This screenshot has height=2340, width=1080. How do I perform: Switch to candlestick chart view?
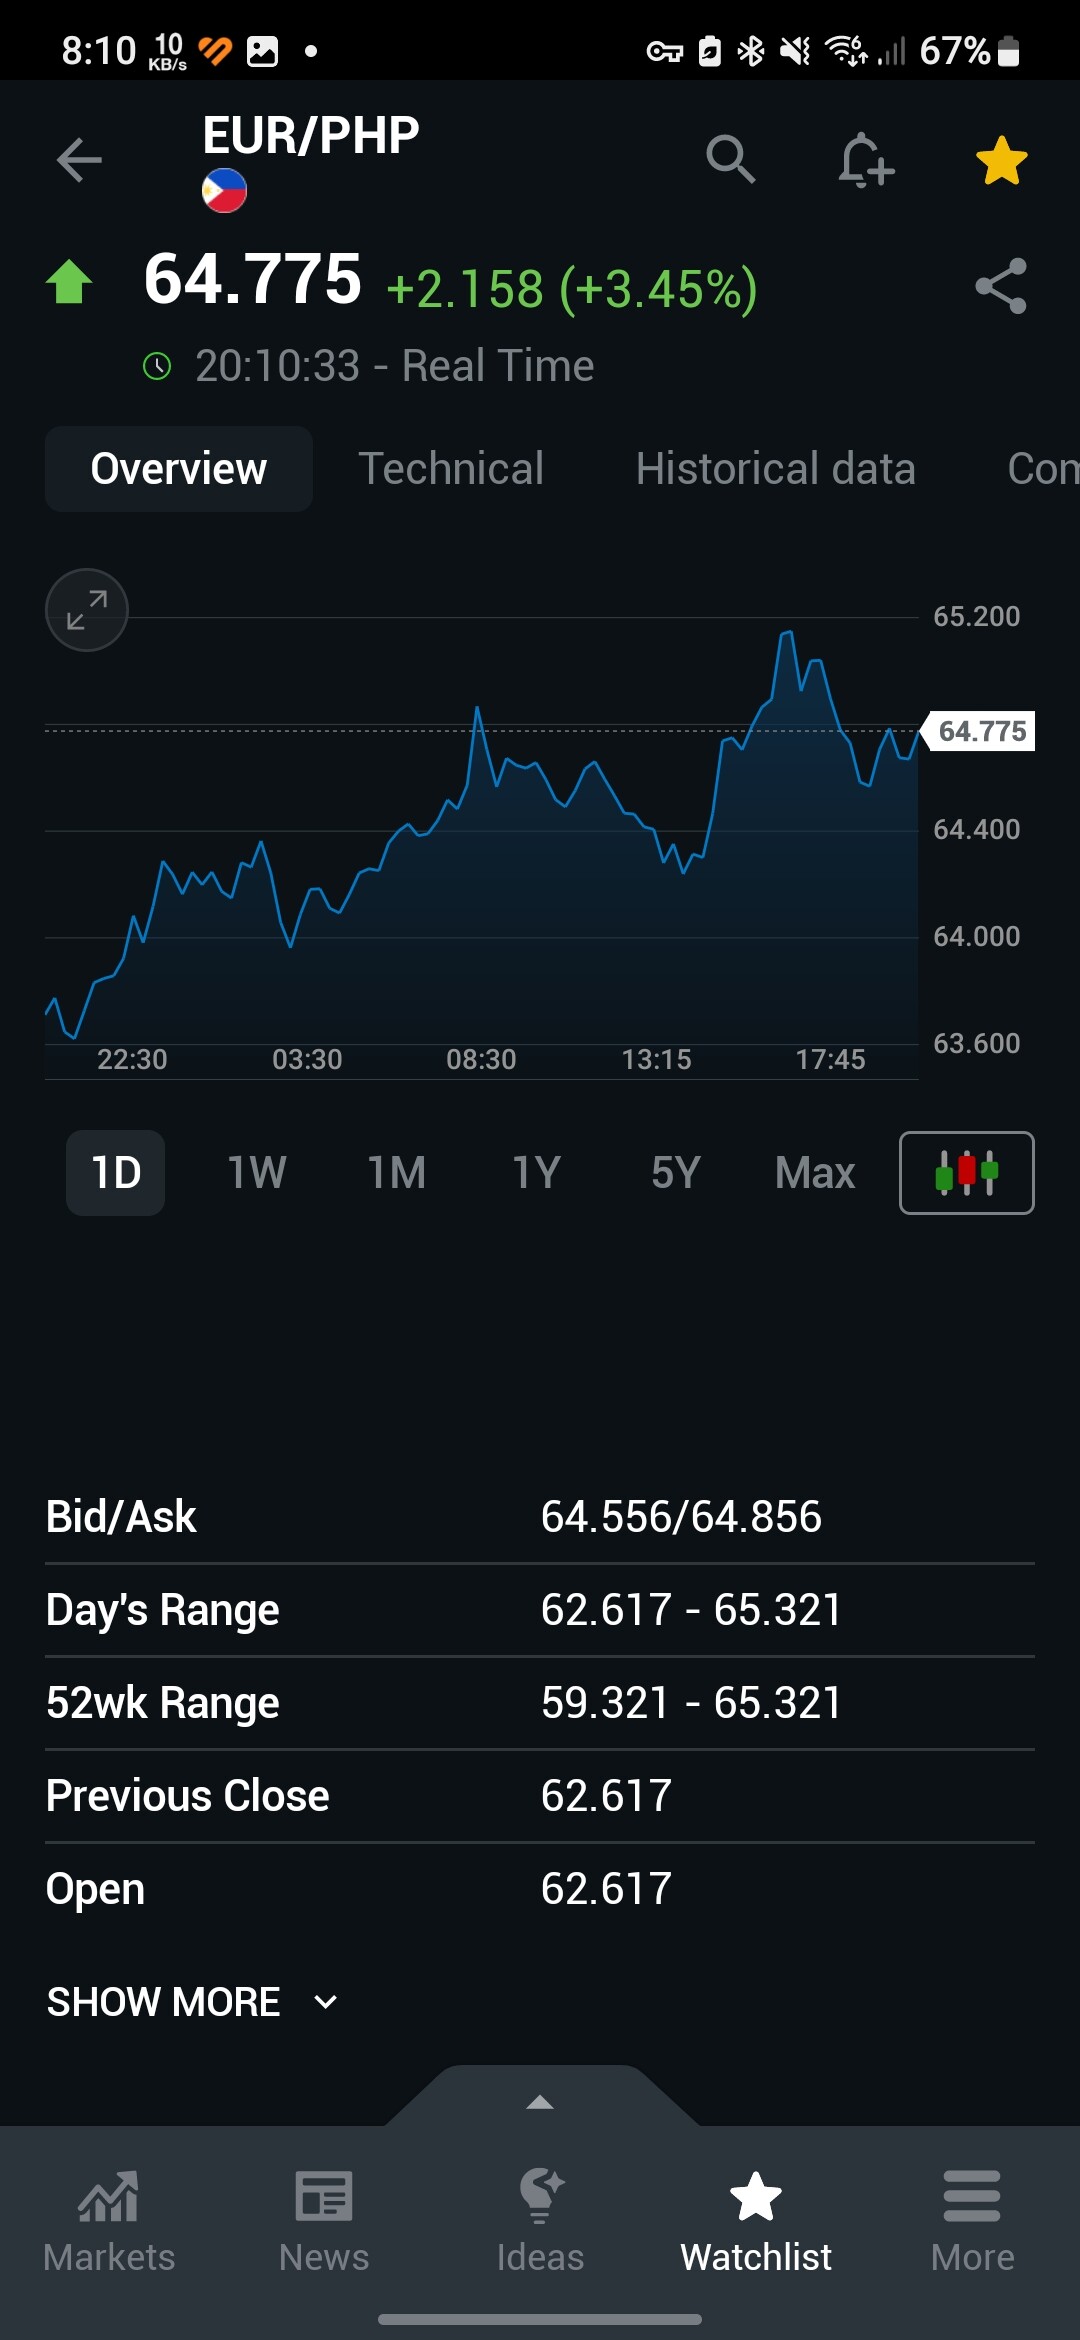click(x=966, y=1173)
